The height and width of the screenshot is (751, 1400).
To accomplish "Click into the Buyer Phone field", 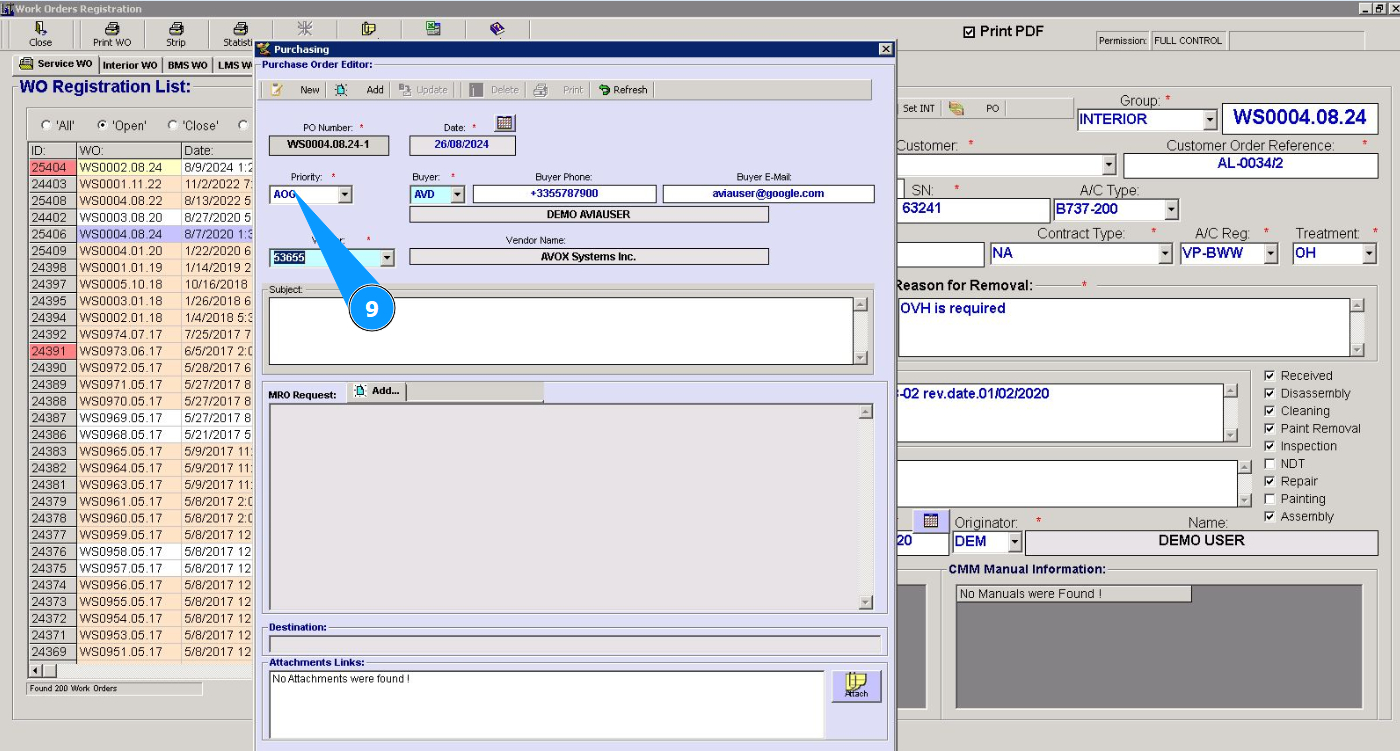I will [x=565, y=194].
